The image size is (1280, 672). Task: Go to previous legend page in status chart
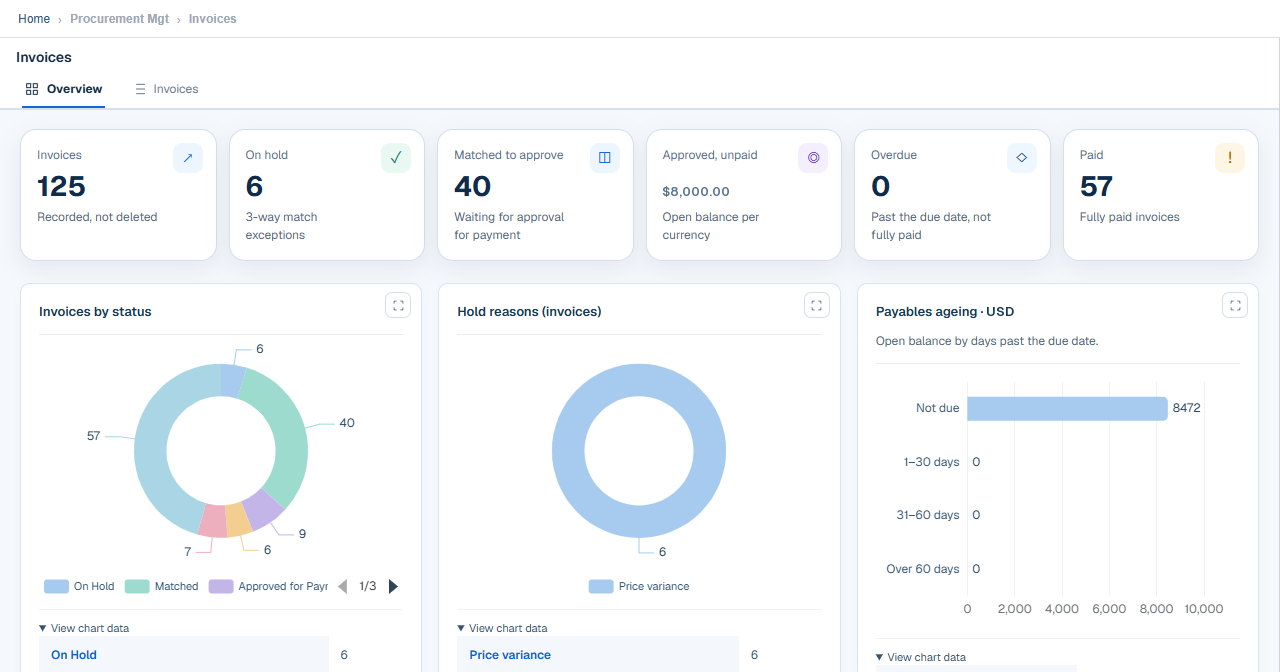342,586
